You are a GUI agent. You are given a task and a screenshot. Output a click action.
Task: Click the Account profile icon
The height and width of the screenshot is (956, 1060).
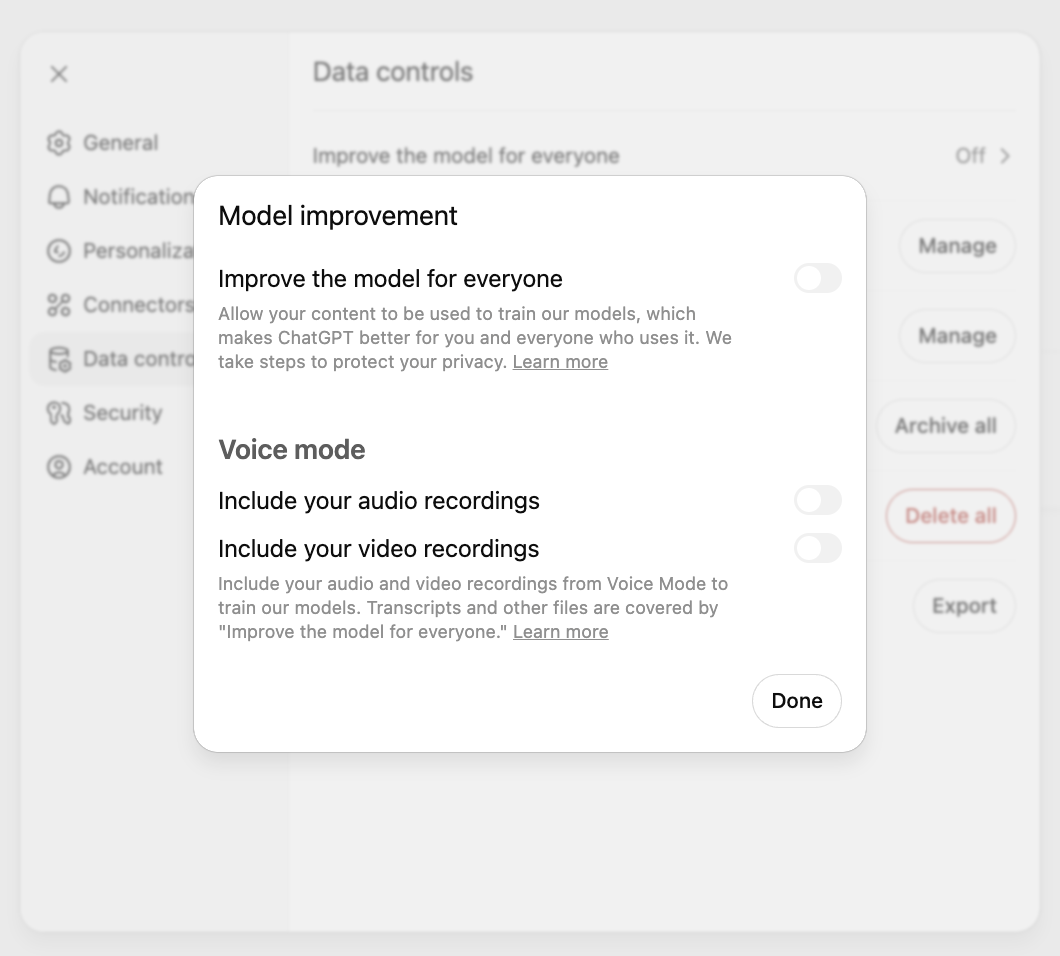click(59, 467)
